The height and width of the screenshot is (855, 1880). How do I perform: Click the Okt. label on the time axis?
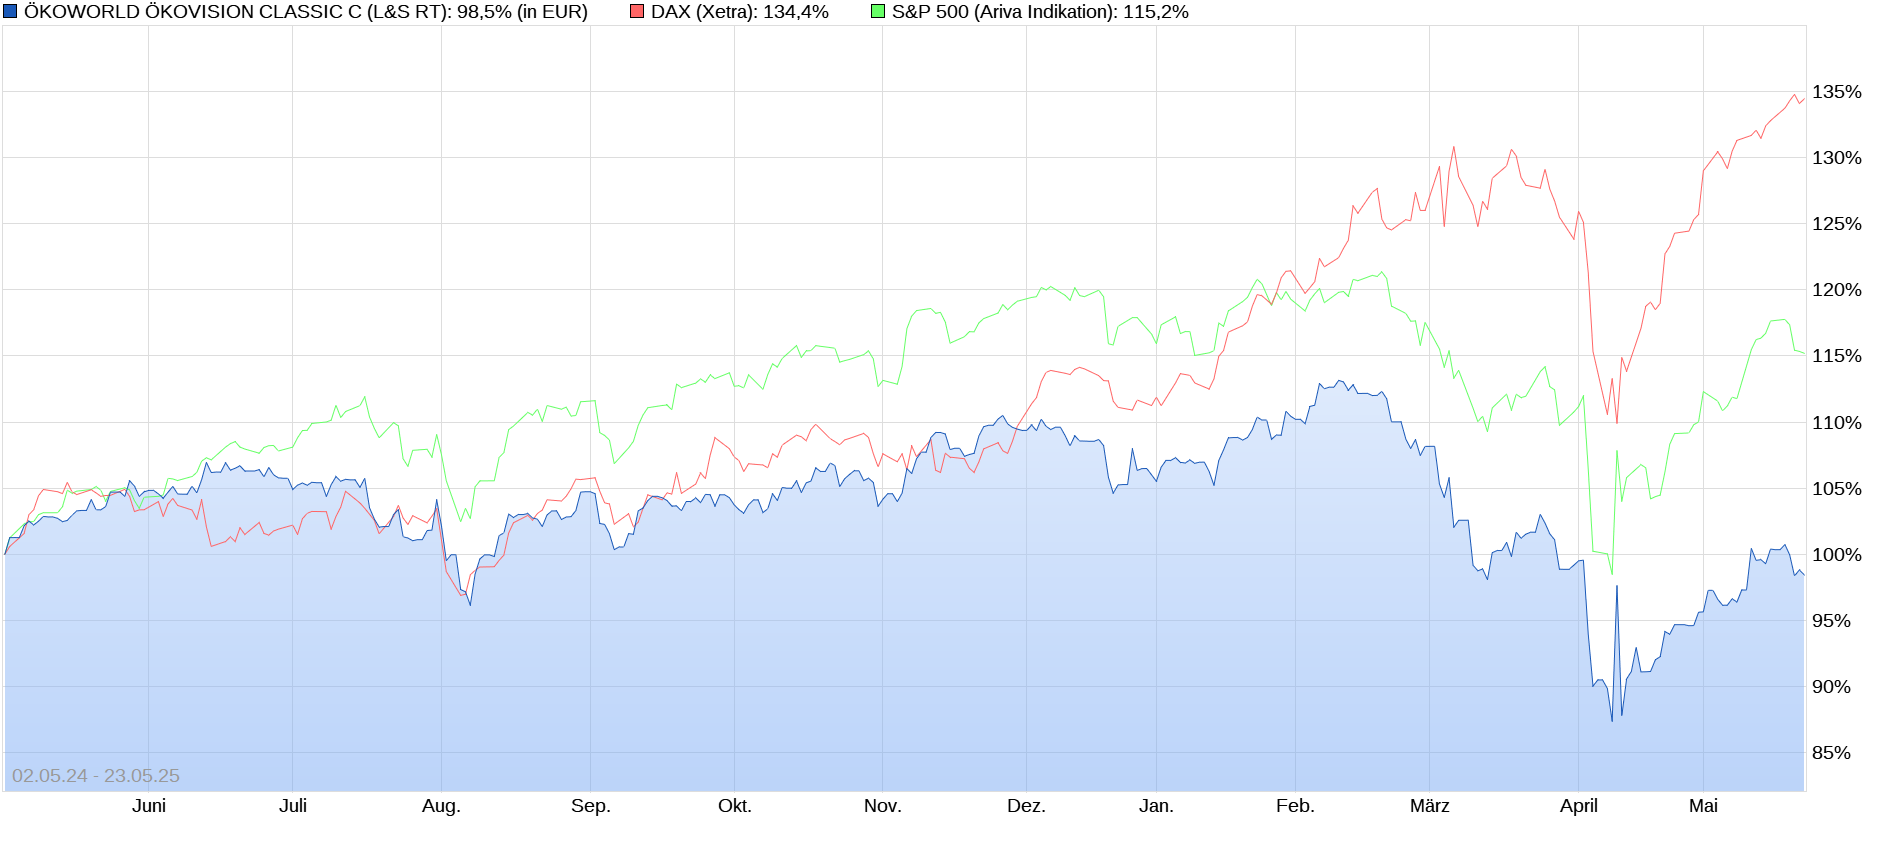point(735,806)
